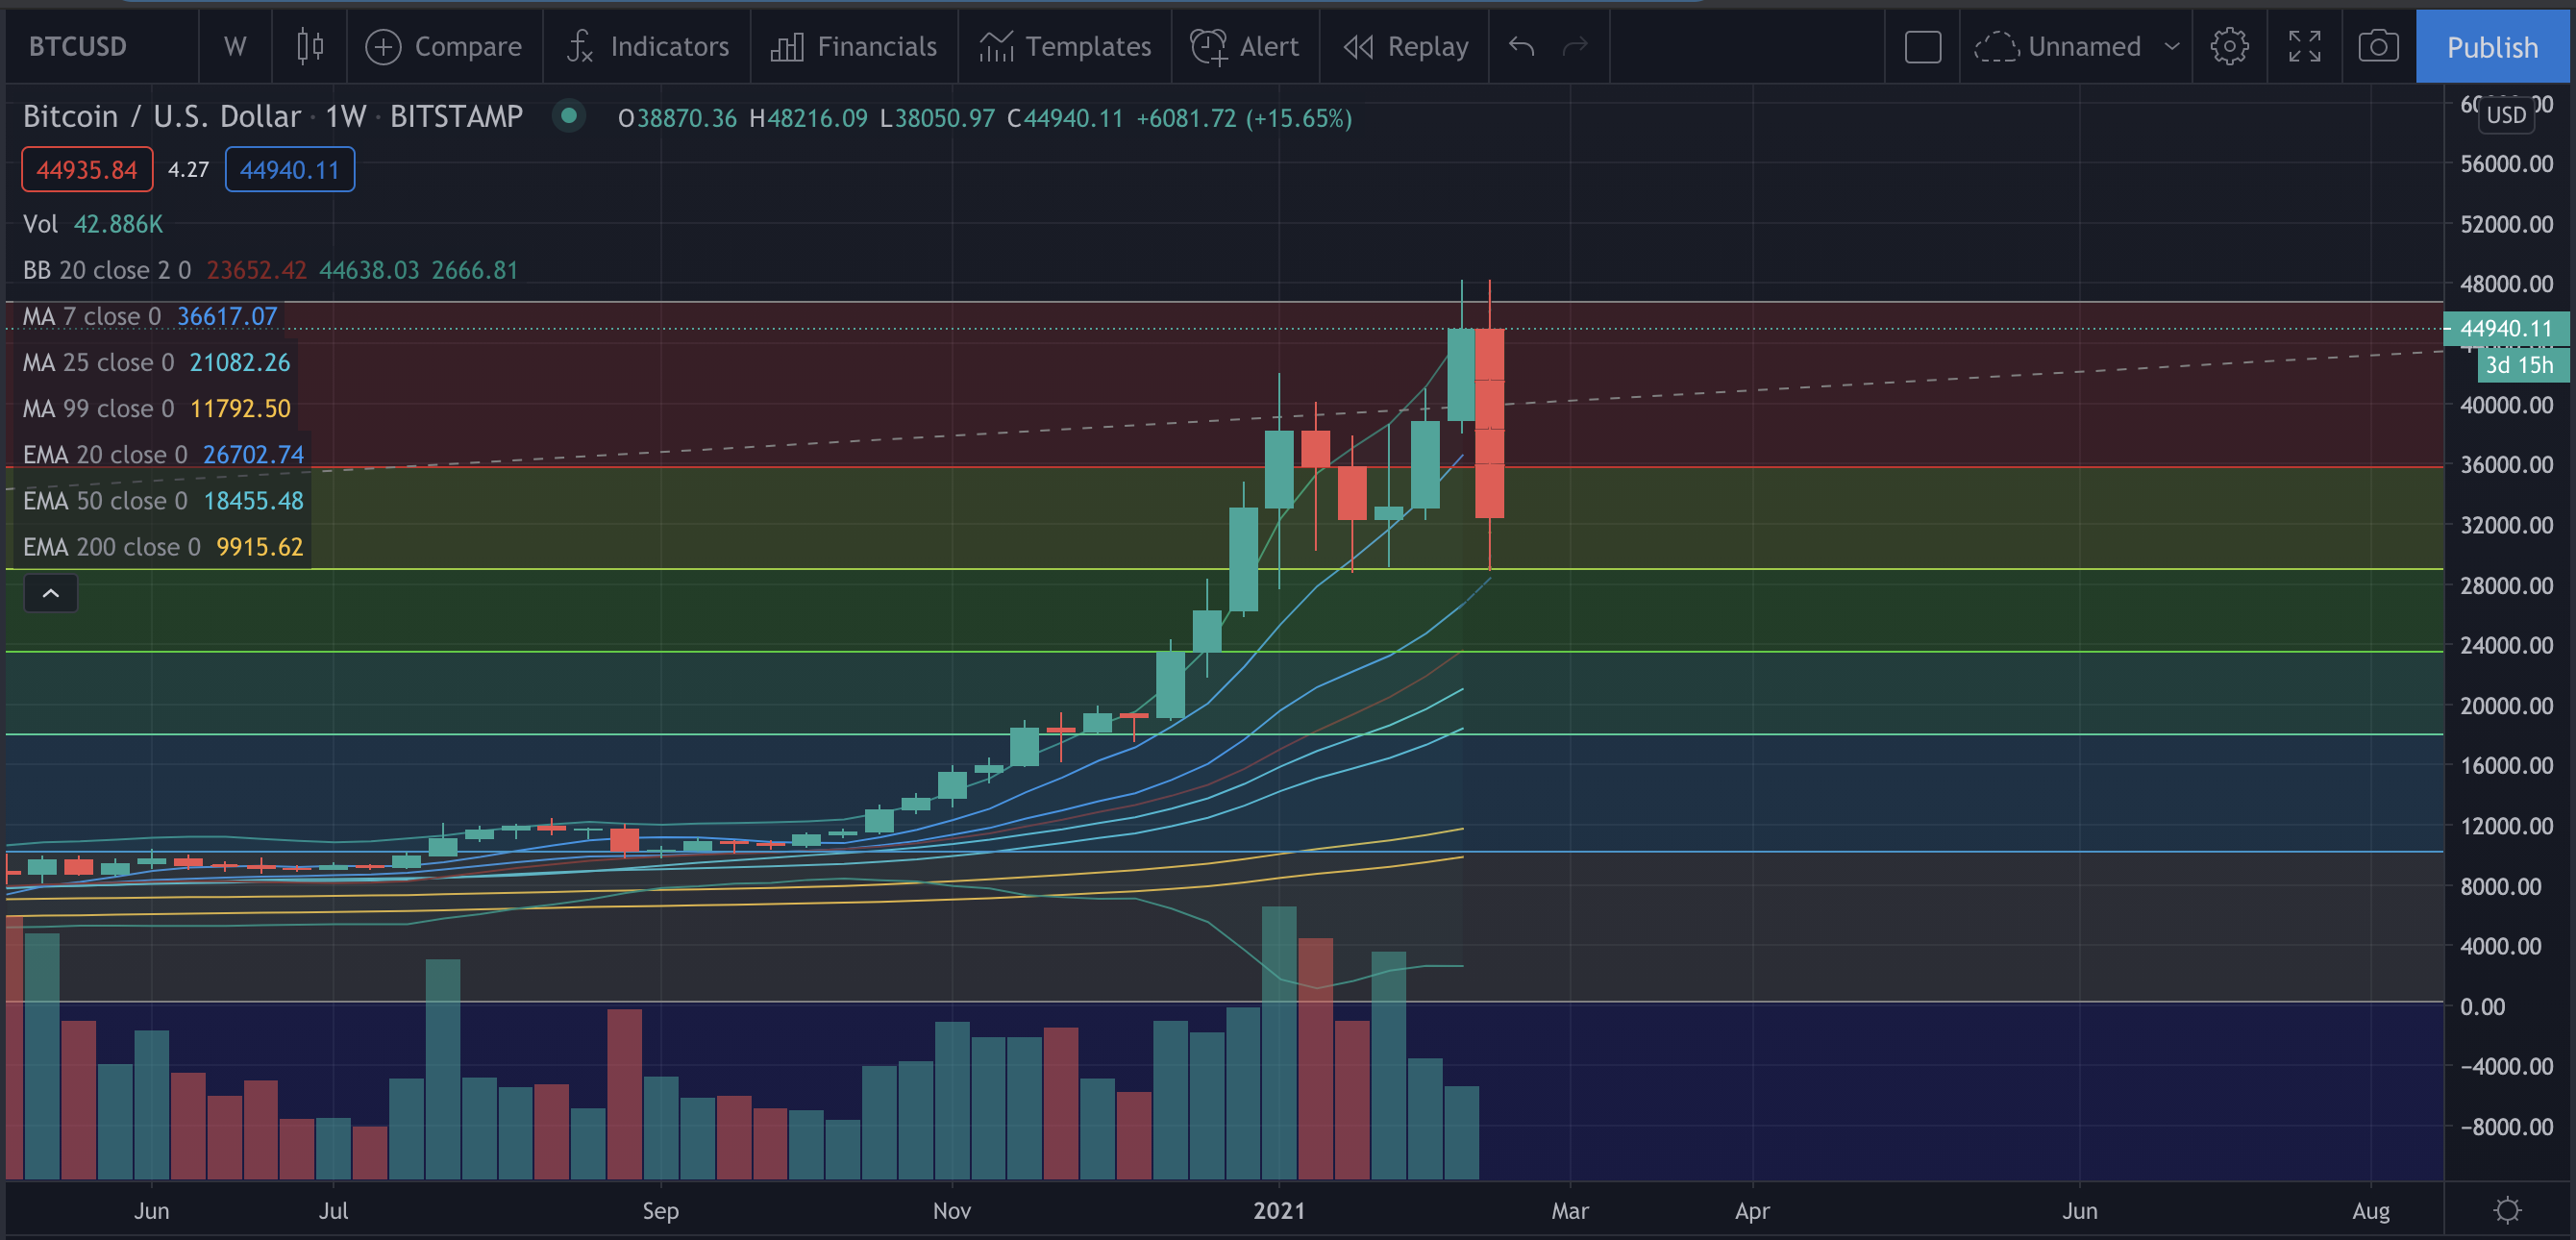Image resolution: width=2576 pixels, height=1240 pixels.
Task: Change the W weekly timeframe interval
Action: [235, 46]
